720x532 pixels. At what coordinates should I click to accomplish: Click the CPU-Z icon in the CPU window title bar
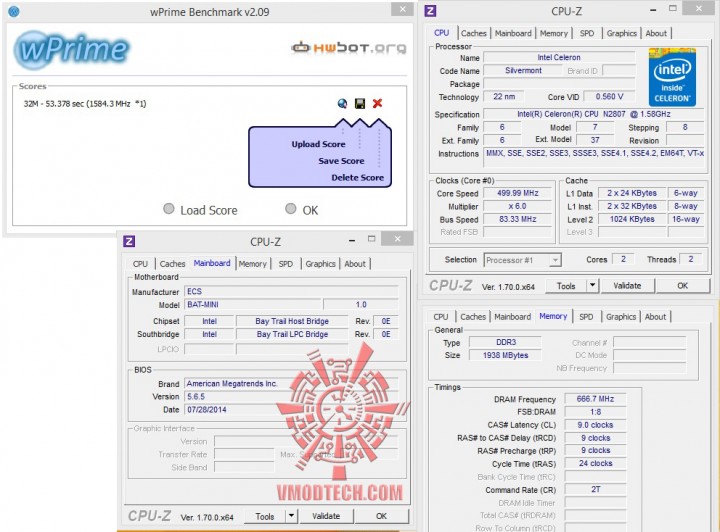click(x=430, y=11)
